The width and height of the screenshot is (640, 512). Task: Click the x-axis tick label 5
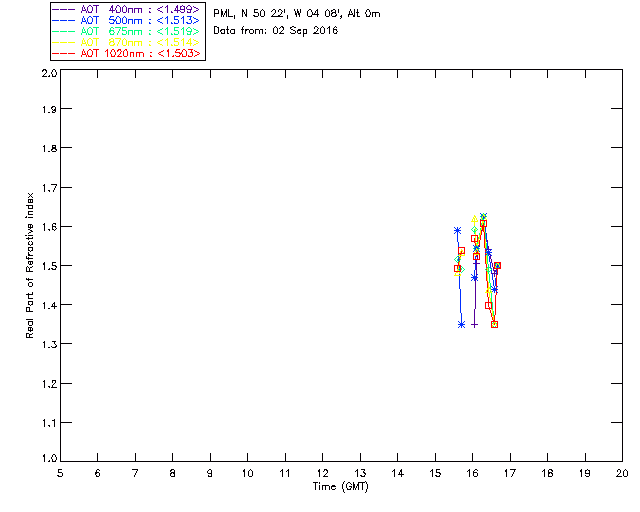(60, 473)
